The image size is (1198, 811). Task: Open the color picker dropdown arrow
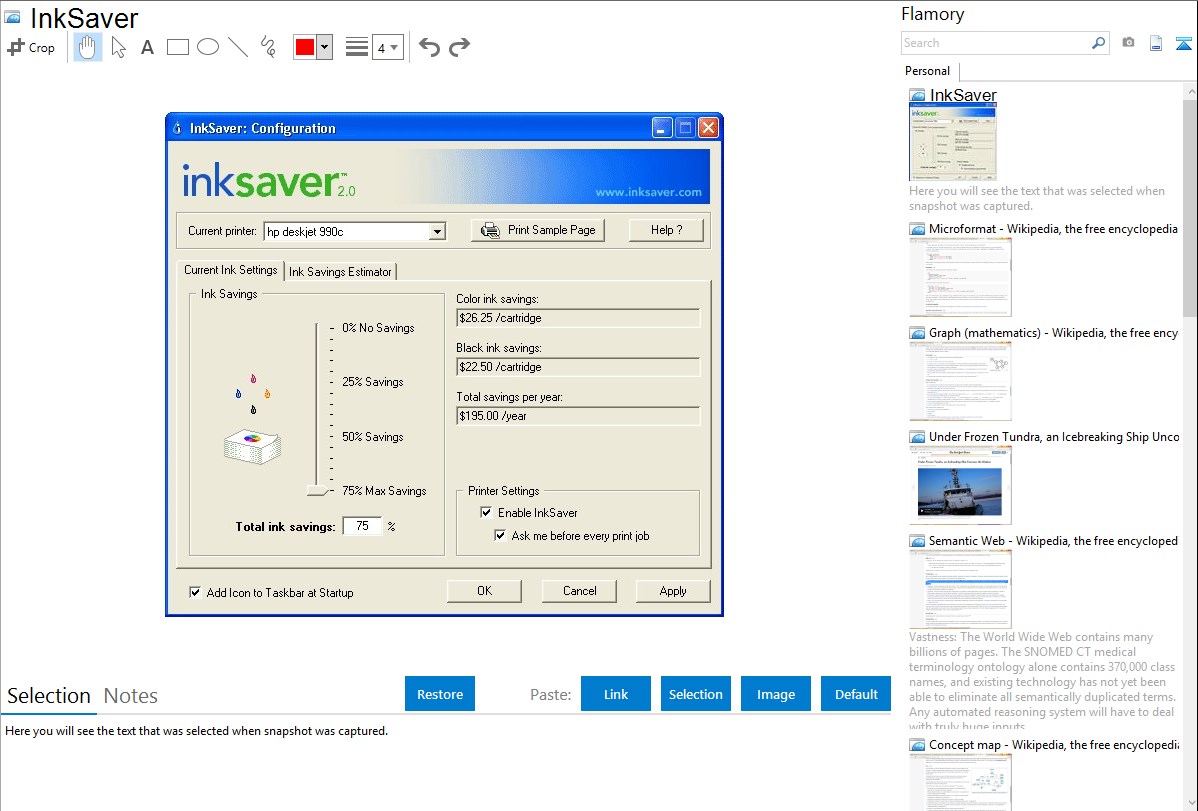tap(325, 47)
